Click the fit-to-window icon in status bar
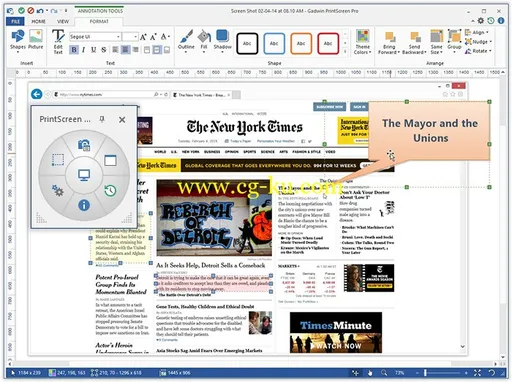Screen dimensions: 512x382 pyautogui.click(x=477, y=373)
